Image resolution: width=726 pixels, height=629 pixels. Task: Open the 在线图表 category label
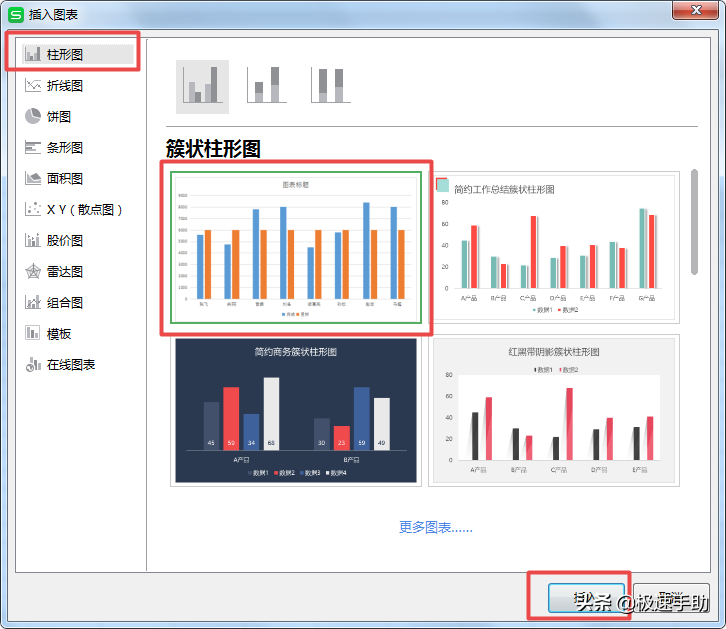point(71,365)
